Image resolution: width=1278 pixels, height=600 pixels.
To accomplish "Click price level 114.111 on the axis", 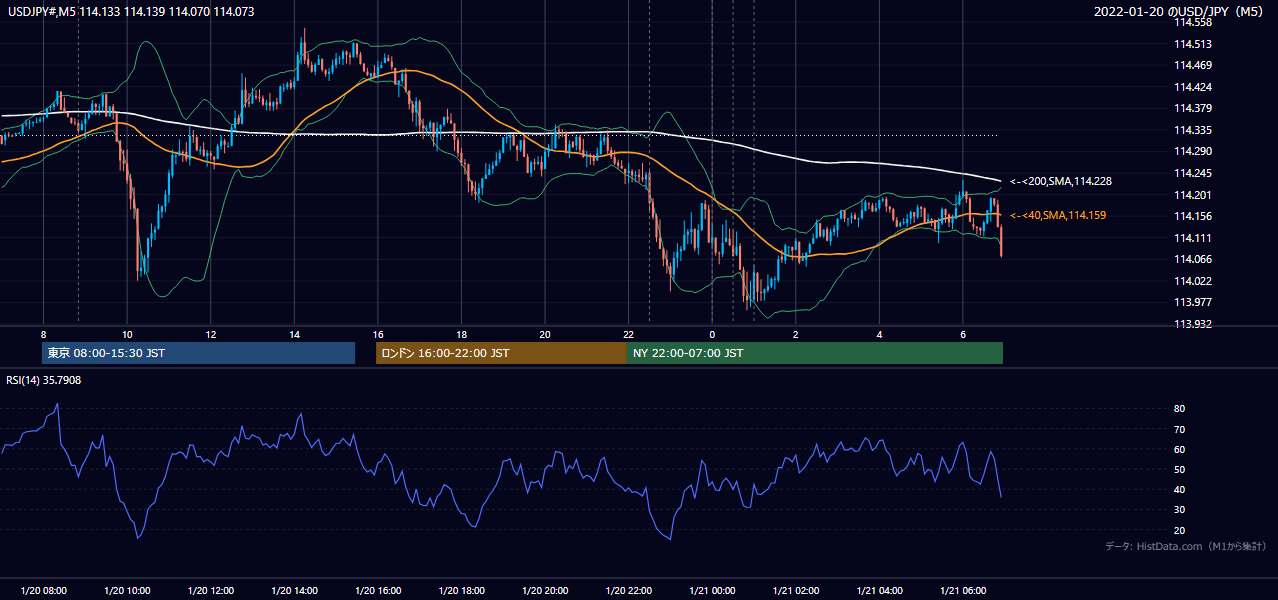I will coord(1193,238).
